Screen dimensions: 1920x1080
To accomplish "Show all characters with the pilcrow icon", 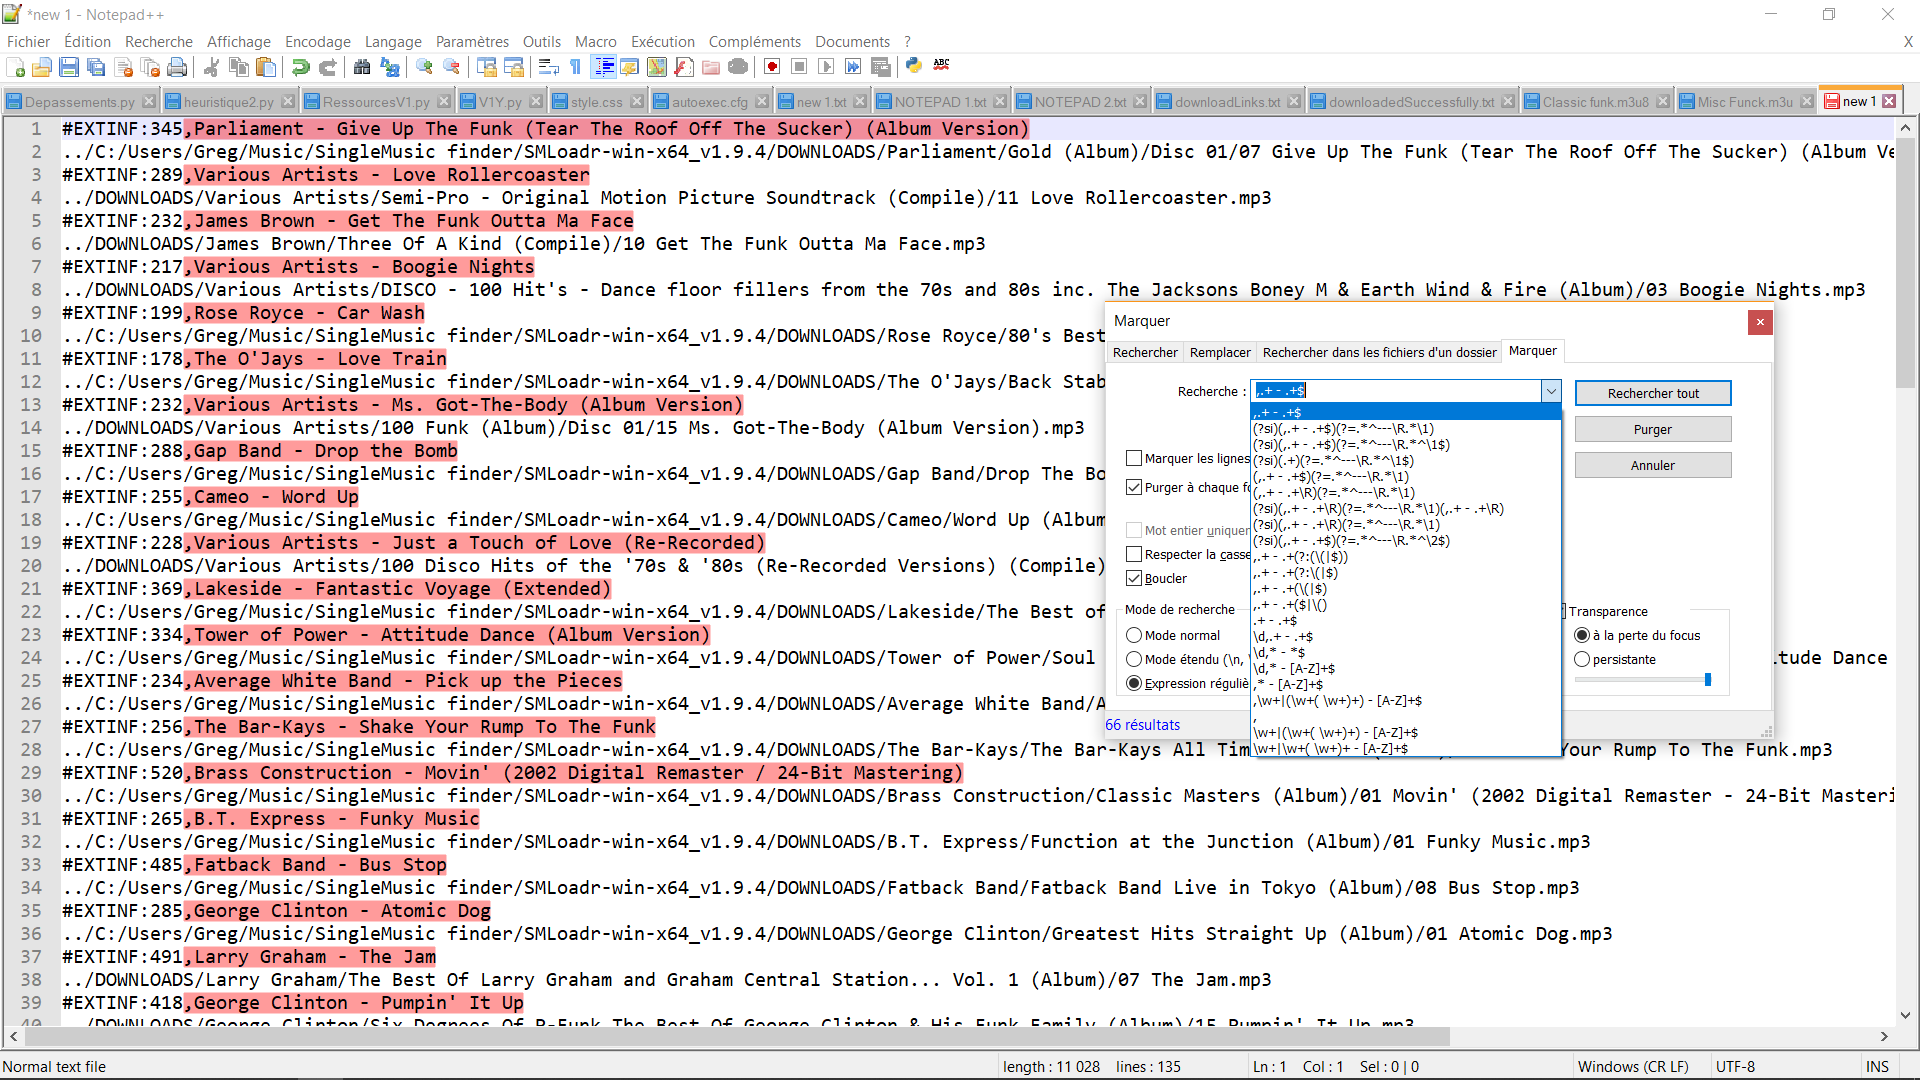I will pyautogui.click(x=575, y=67).
